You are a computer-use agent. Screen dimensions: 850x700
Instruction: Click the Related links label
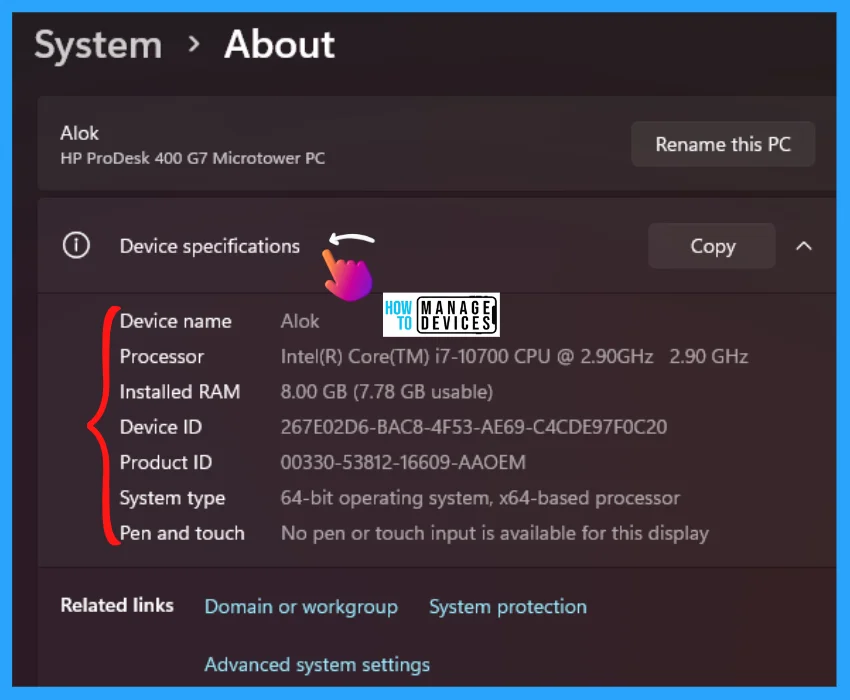point(117,605)
